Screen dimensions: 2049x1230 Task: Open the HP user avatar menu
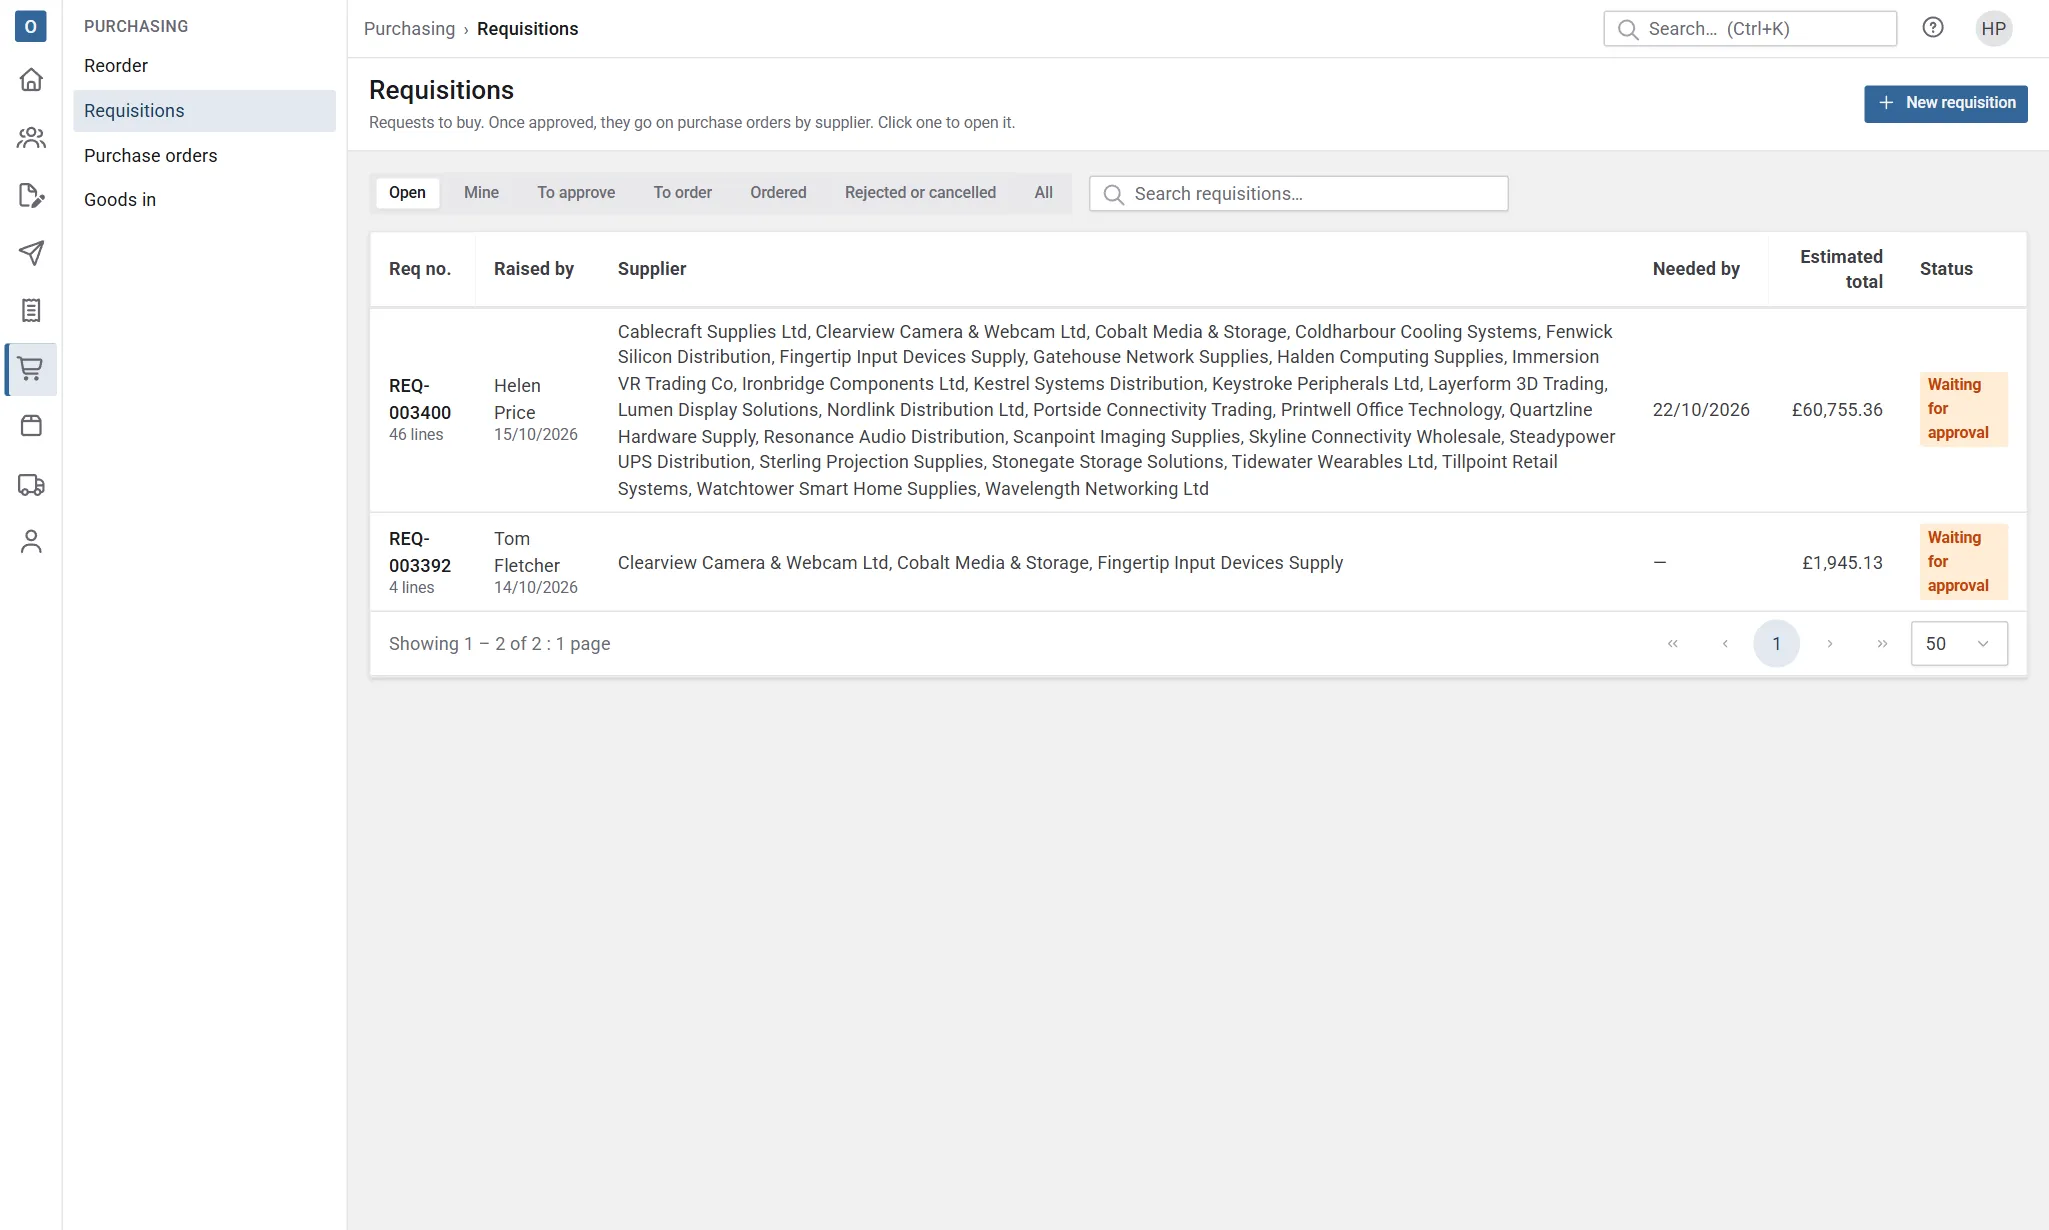click(1994, 28)
